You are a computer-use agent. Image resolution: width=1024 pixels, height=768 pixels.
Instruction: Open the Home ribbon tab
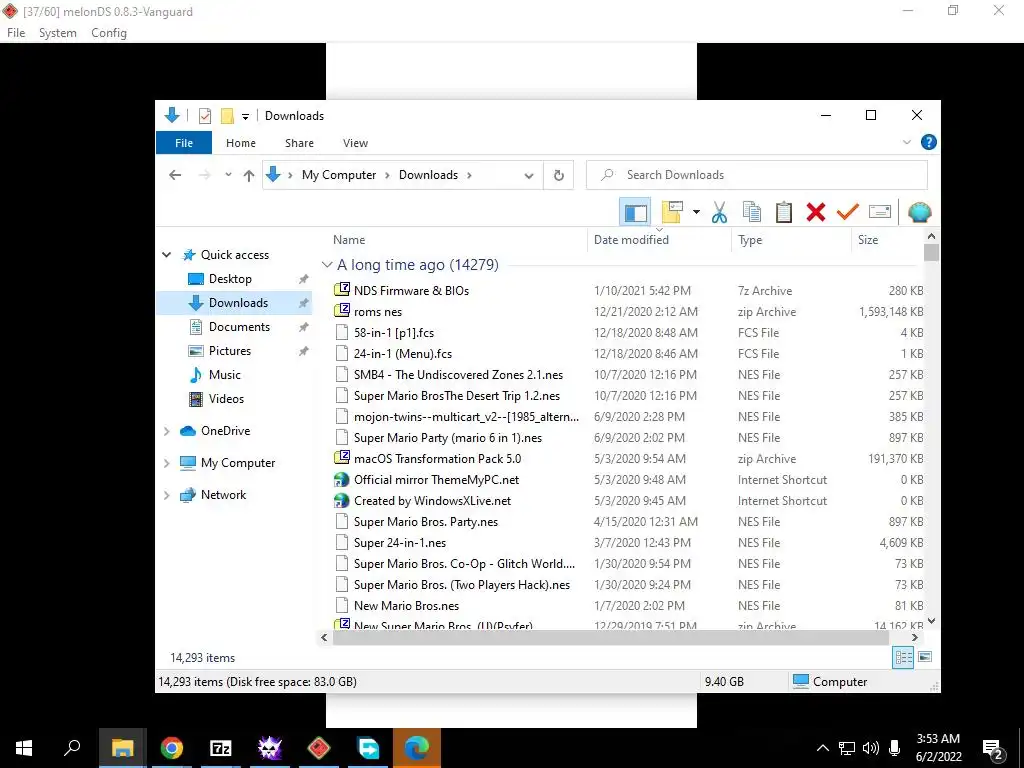pos(241,143)
